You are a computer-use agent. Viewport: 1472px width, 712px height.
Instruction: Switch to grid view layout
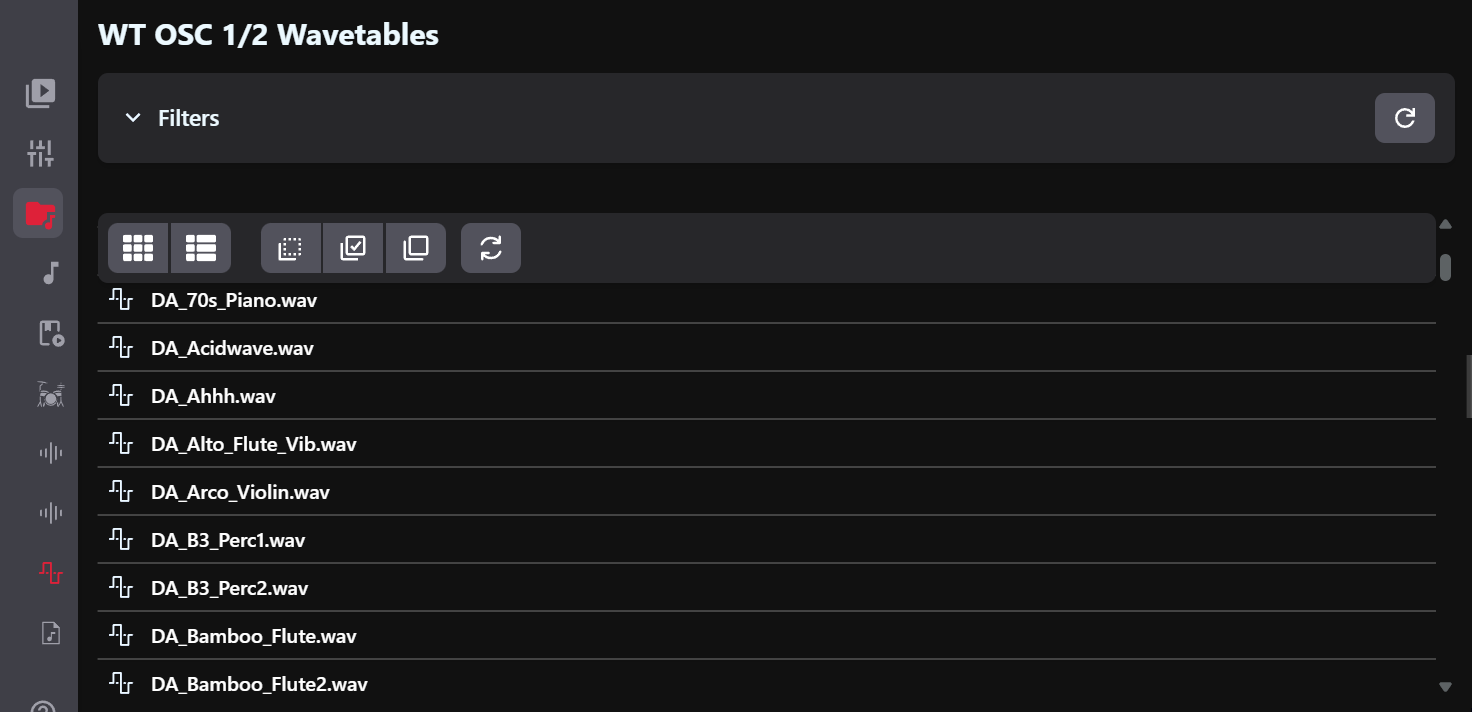[x=138, y=248]
